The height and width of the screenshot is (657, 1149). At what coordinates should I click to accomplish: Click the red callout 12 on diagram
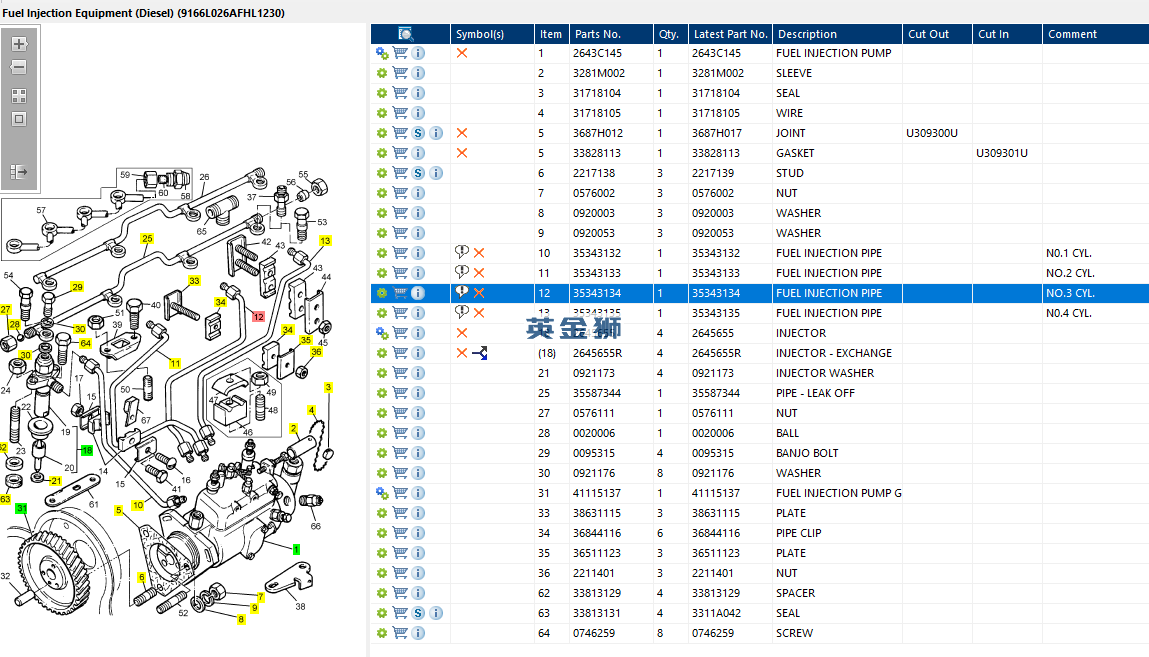pyautogui.click(x=258, y=316)
